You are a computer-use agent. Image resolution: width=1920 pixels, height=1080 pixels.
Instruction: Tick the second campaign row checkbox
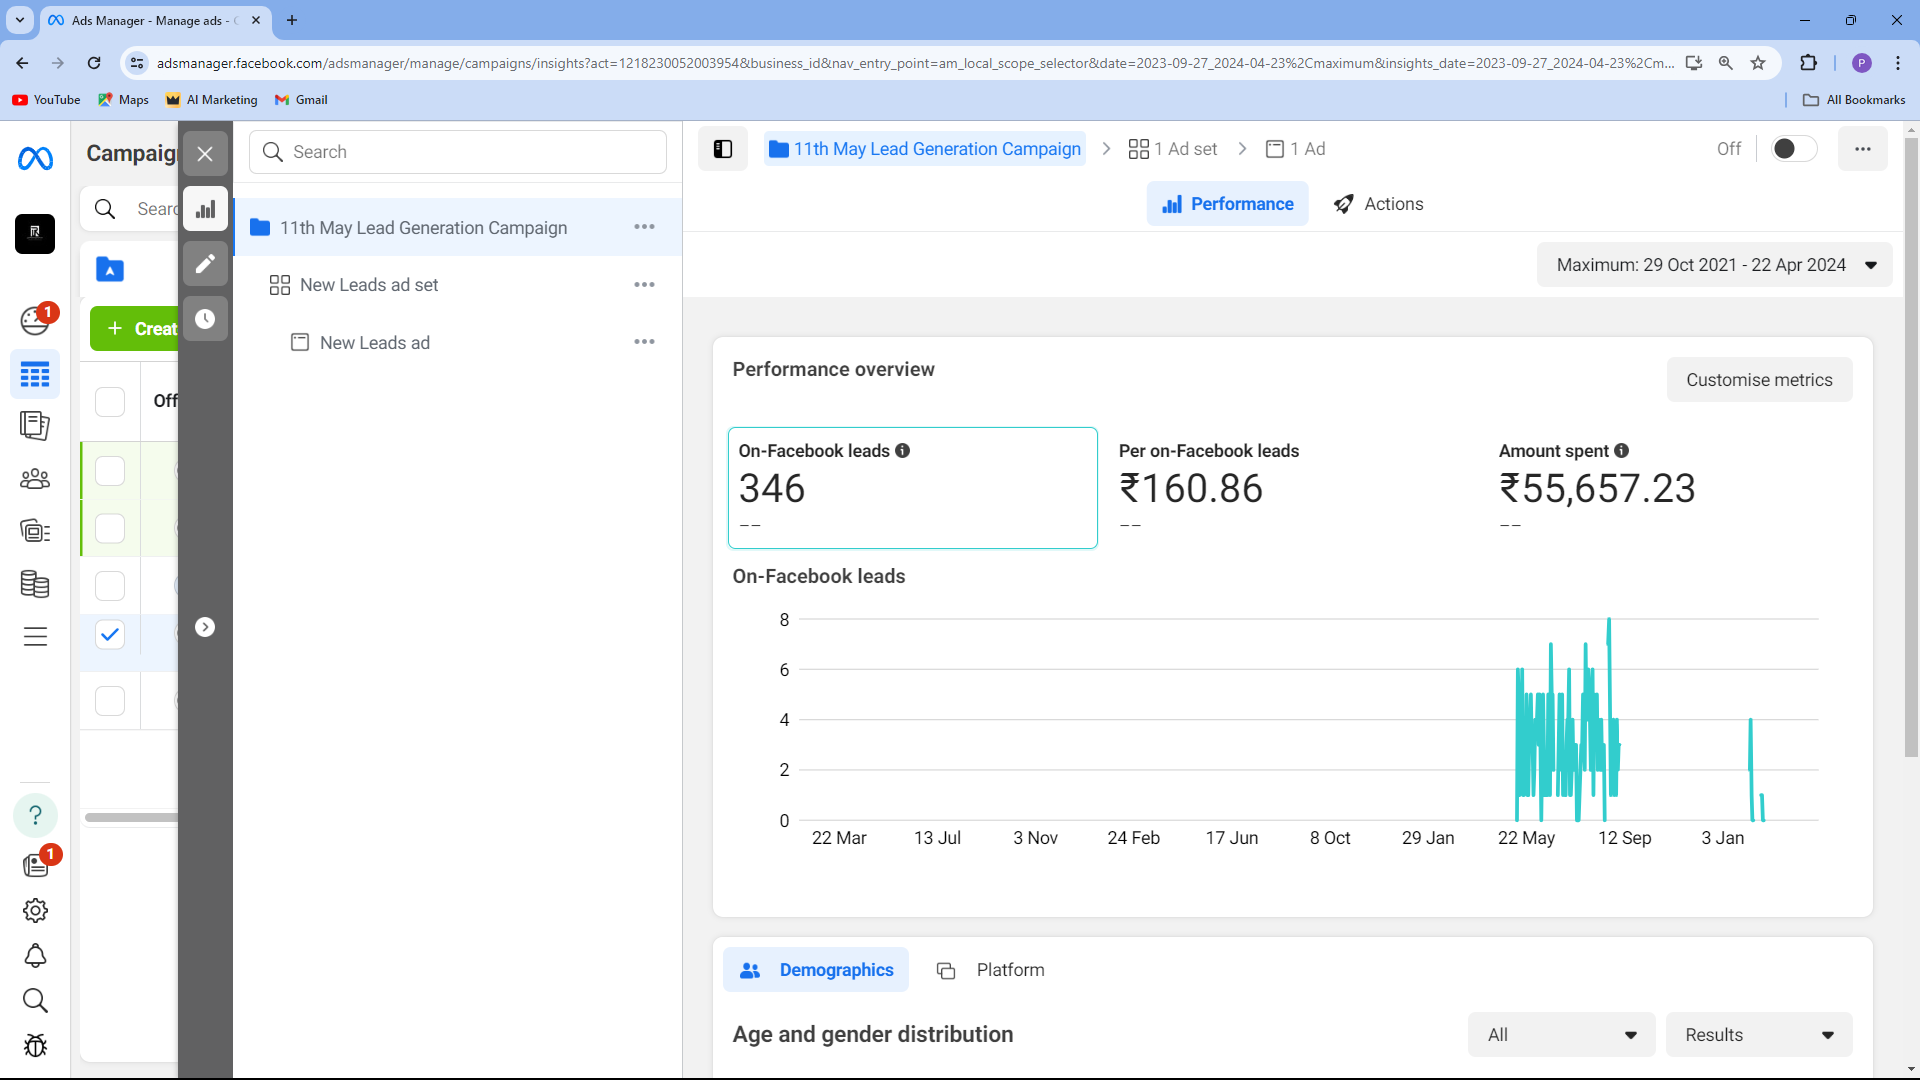point(110,528)
